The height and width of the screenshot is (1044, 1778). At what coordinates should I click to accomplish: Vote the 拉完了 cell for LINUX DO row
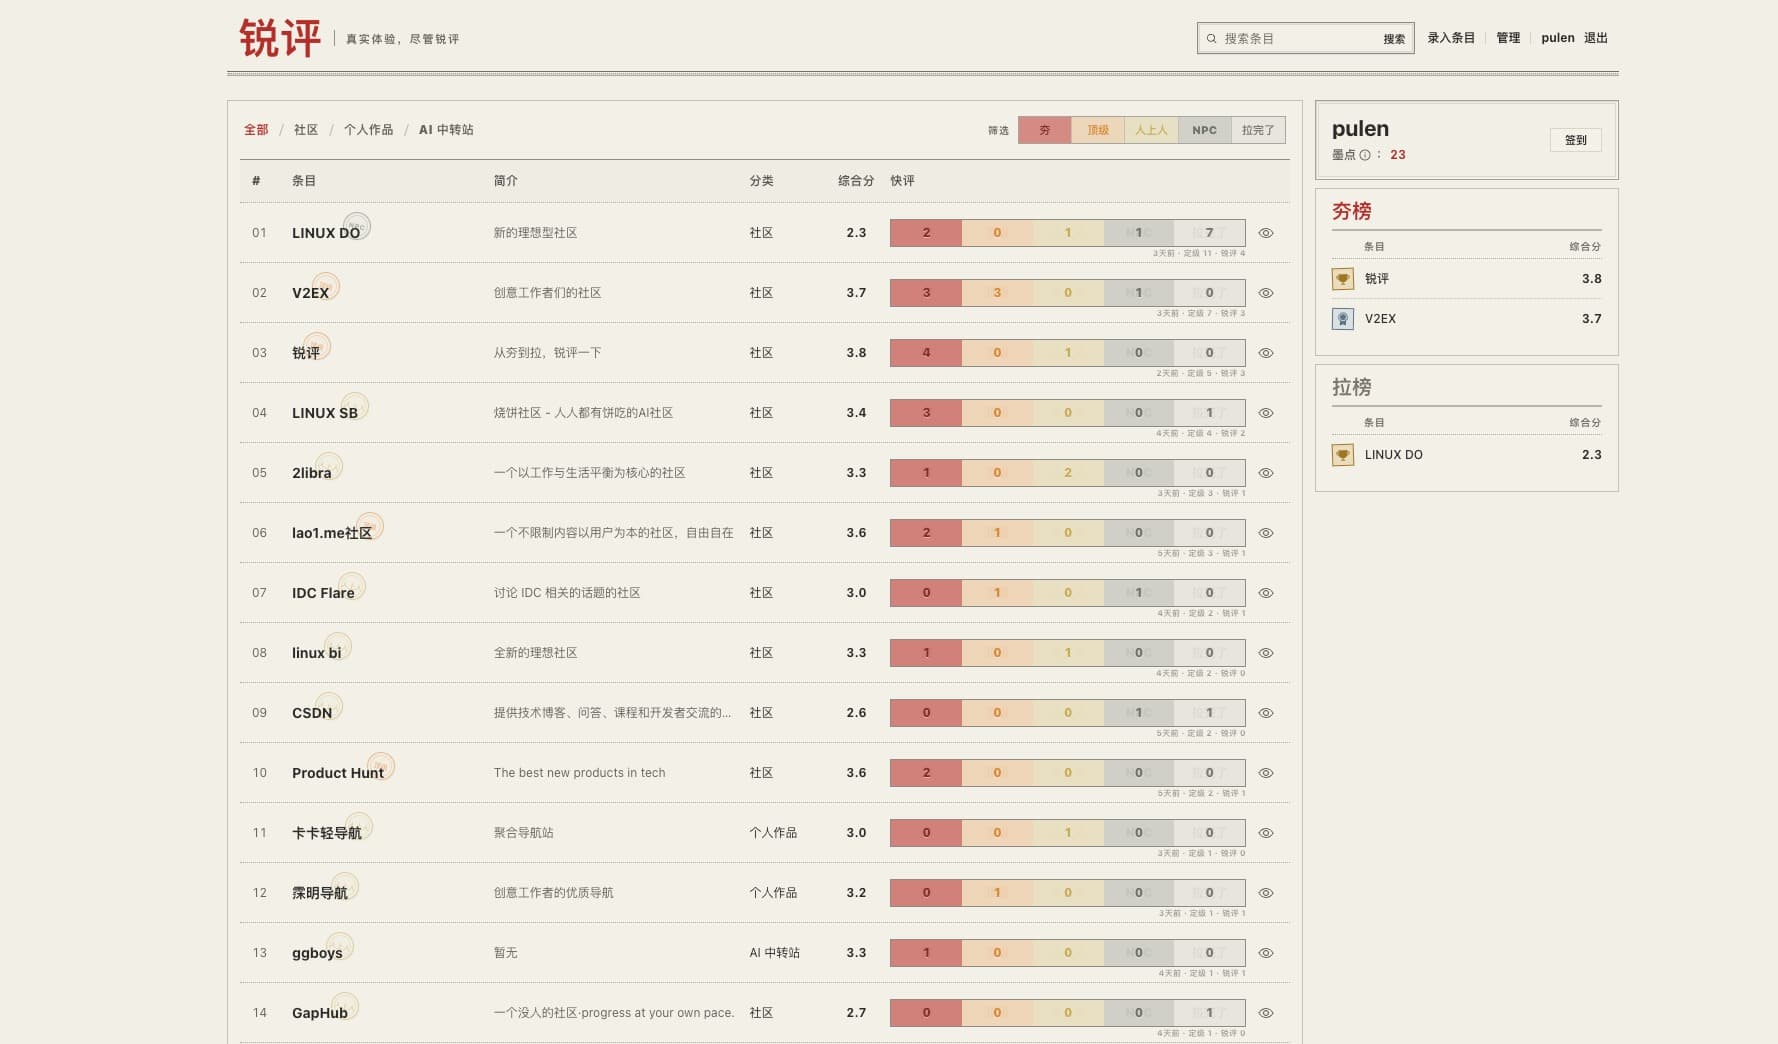click(1209, 233)
